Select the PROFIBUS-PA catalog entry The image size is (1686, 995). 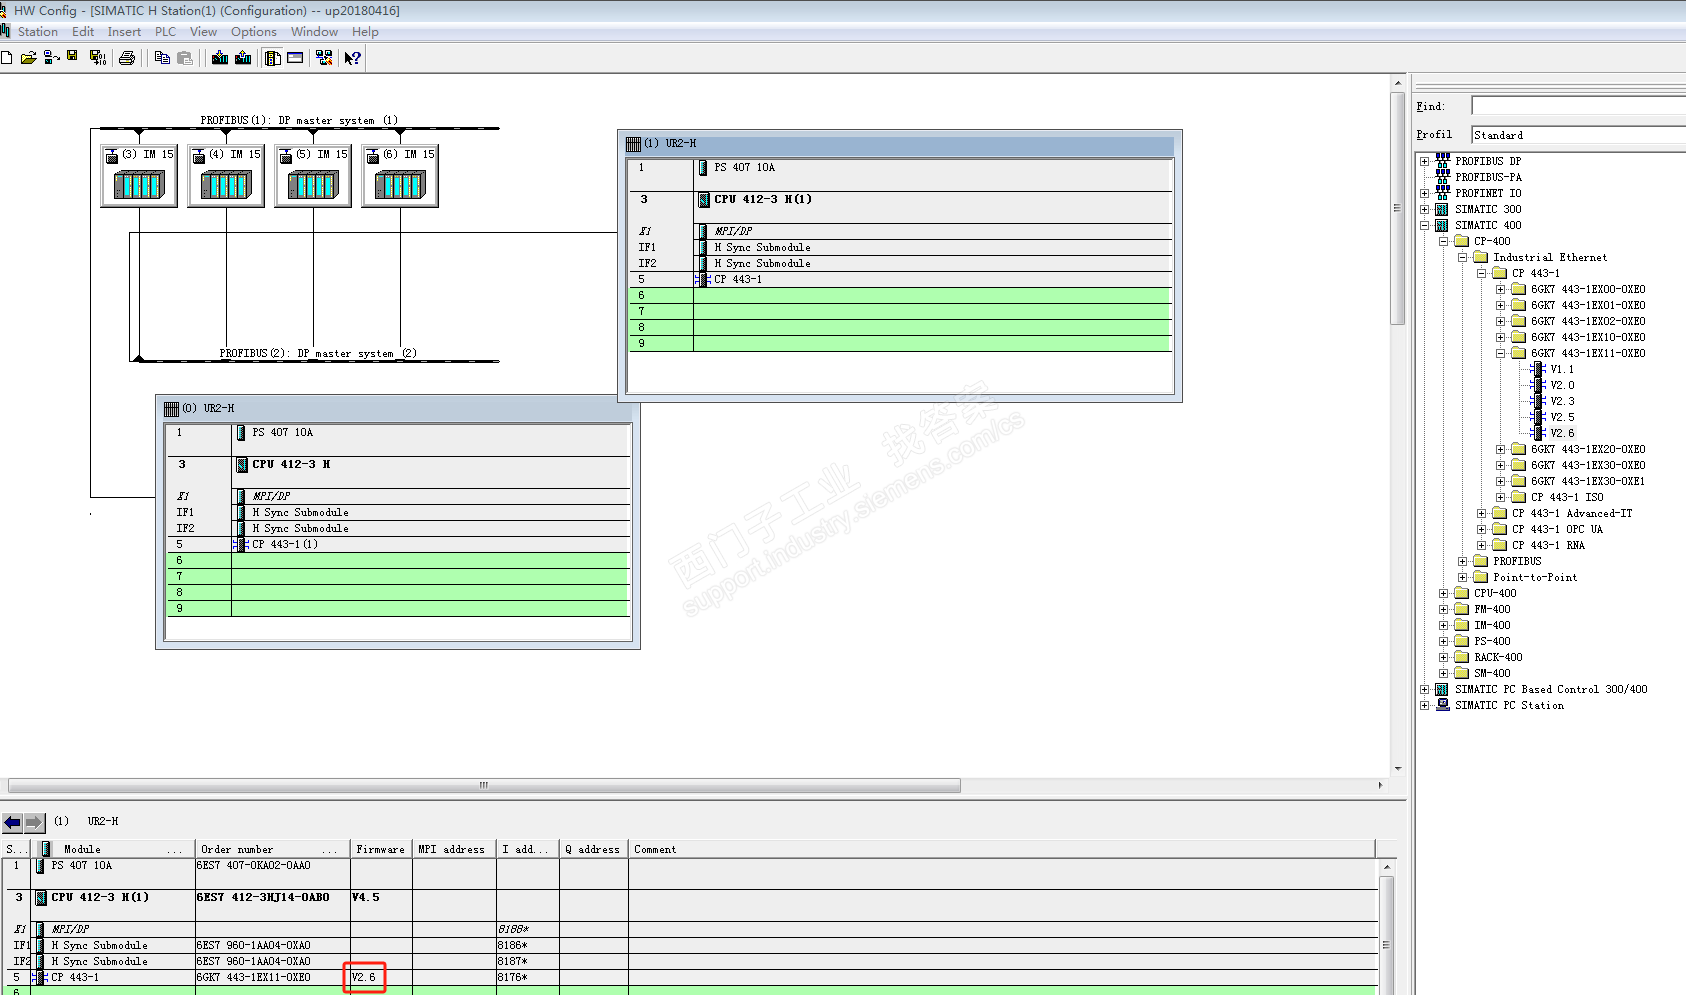1488,177
